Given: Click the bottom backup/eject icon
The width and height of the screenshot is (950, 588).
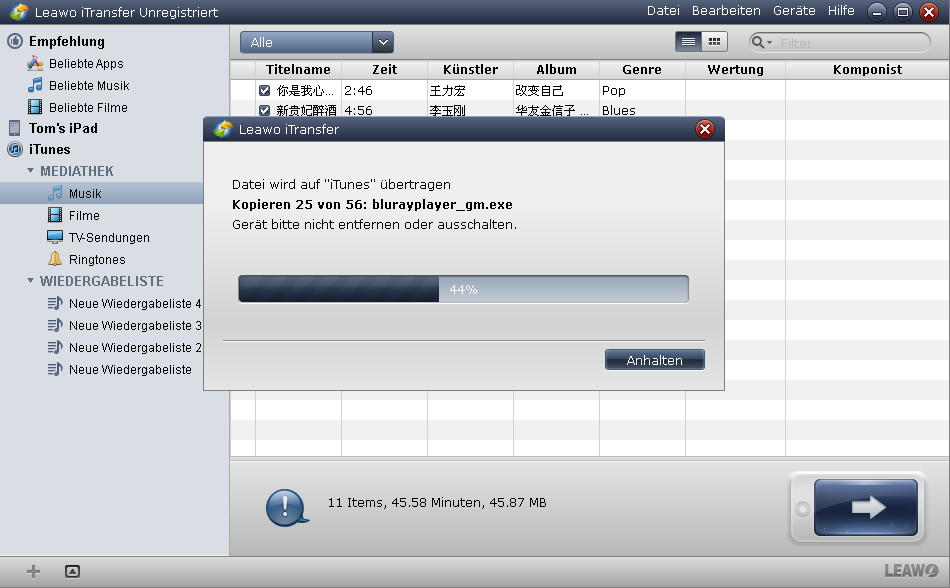Looking at the screenshot, I should [72, 571].
